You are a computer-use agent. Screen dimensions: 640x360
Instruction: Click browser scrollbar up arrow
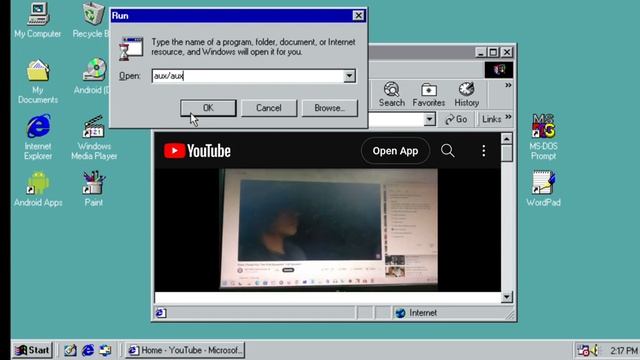point(507,139)
